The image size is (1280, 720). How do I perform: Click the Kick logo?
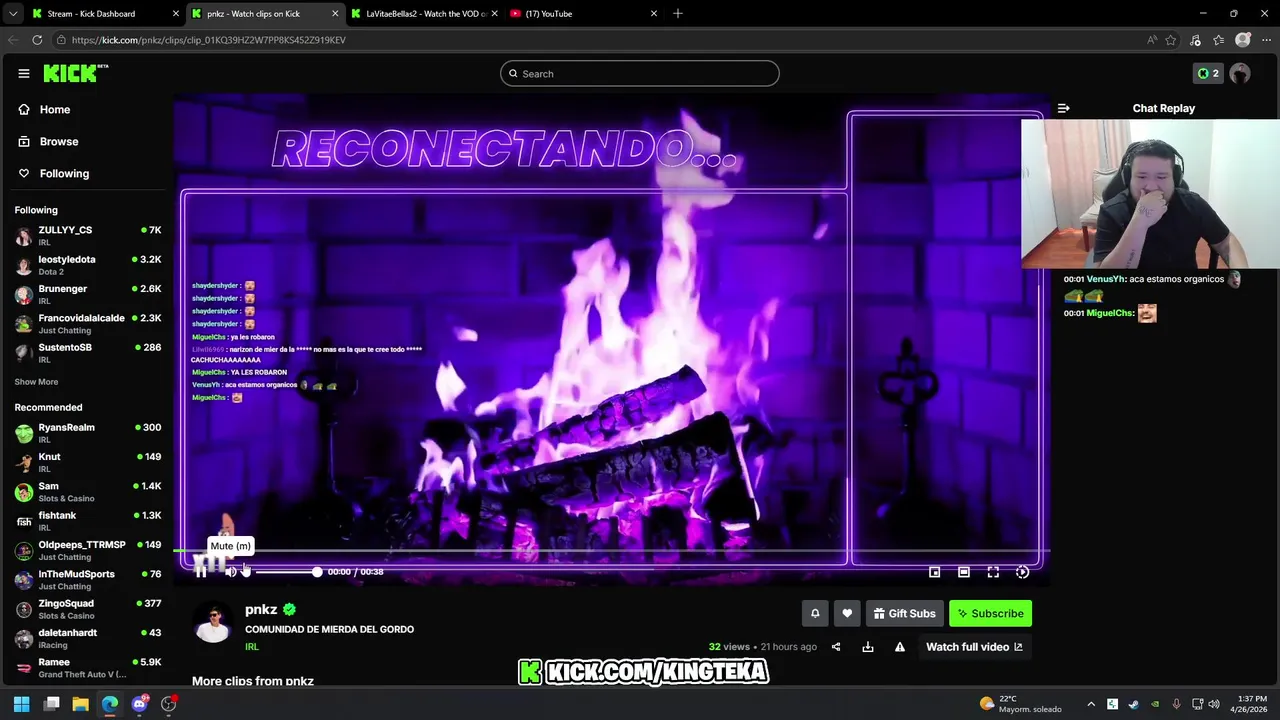(75, 73)
